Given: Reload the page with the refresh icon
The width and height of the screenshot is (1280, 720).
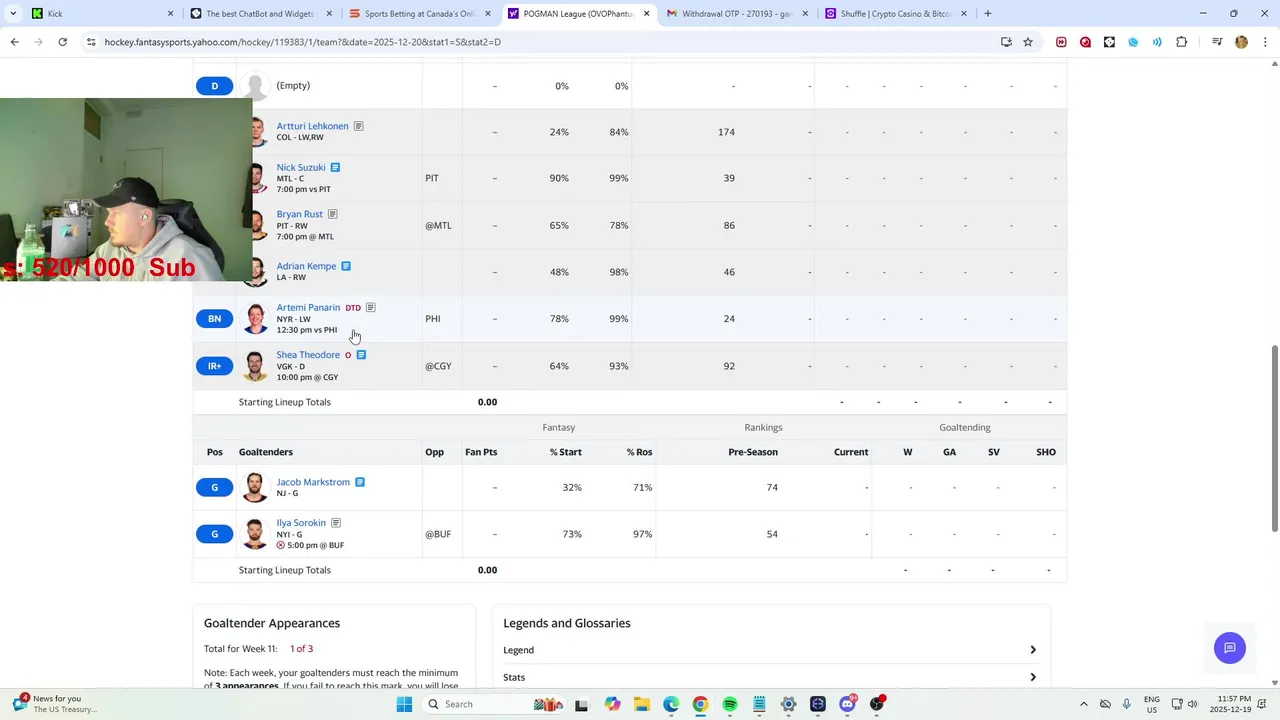Looking at the screenshot, I should click(x=62, y=42).
